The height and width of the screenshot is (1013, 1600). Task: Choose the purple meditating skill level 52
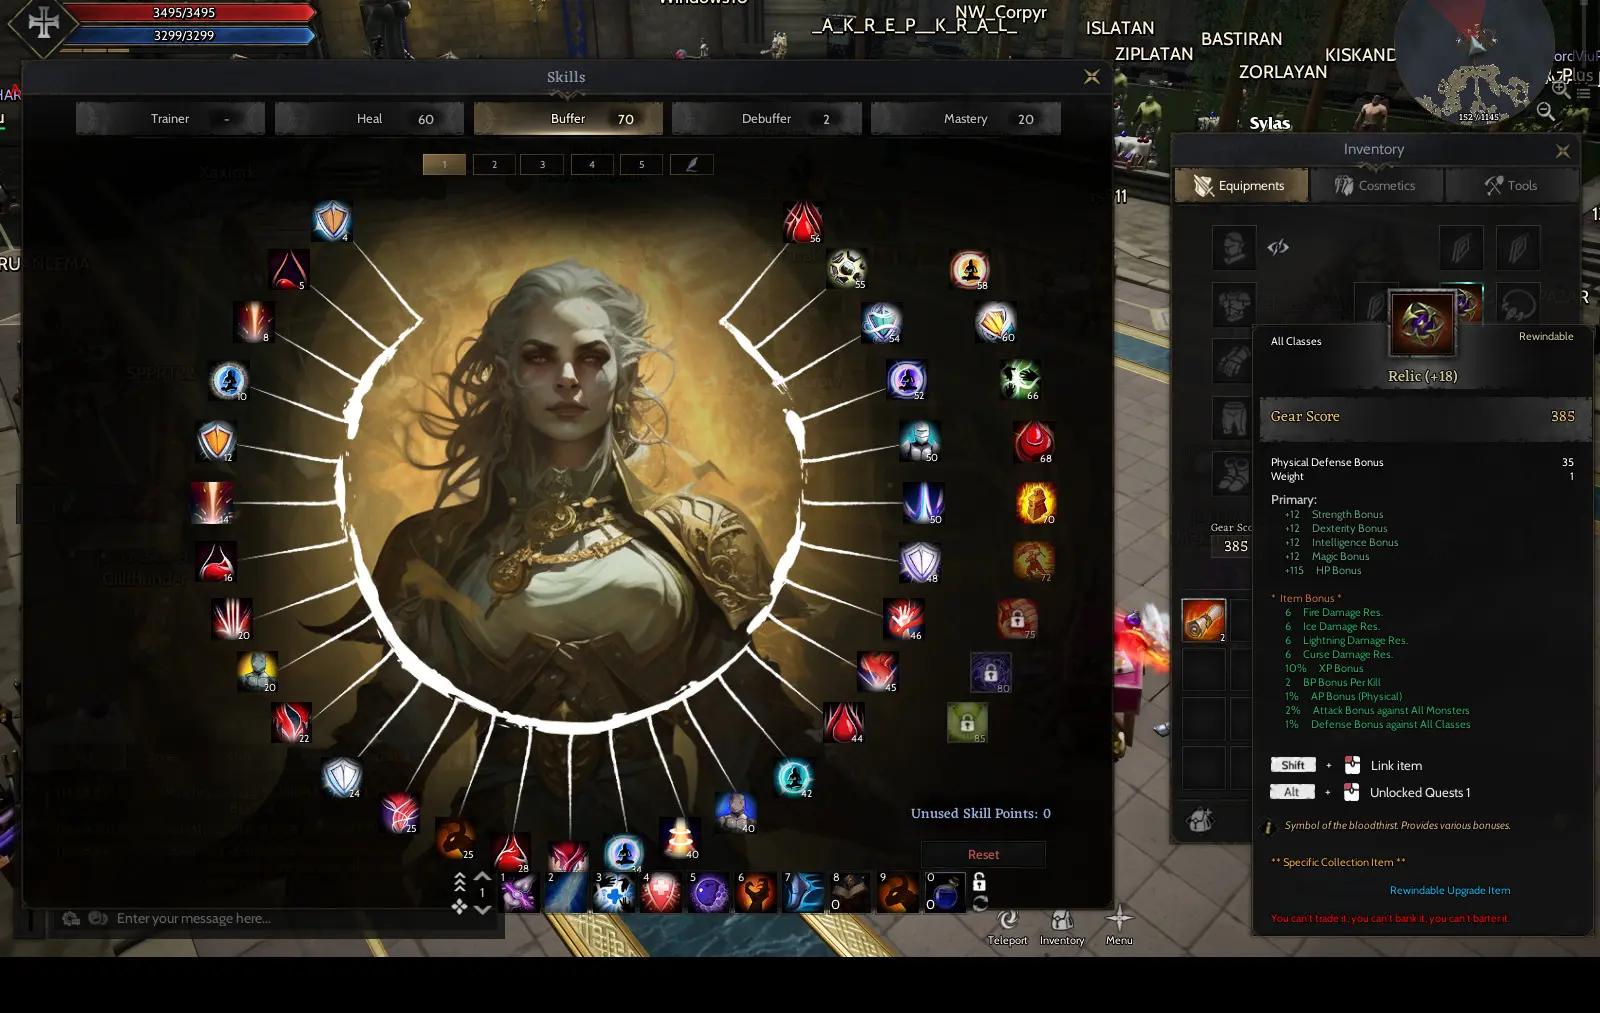tap(907, 380)
